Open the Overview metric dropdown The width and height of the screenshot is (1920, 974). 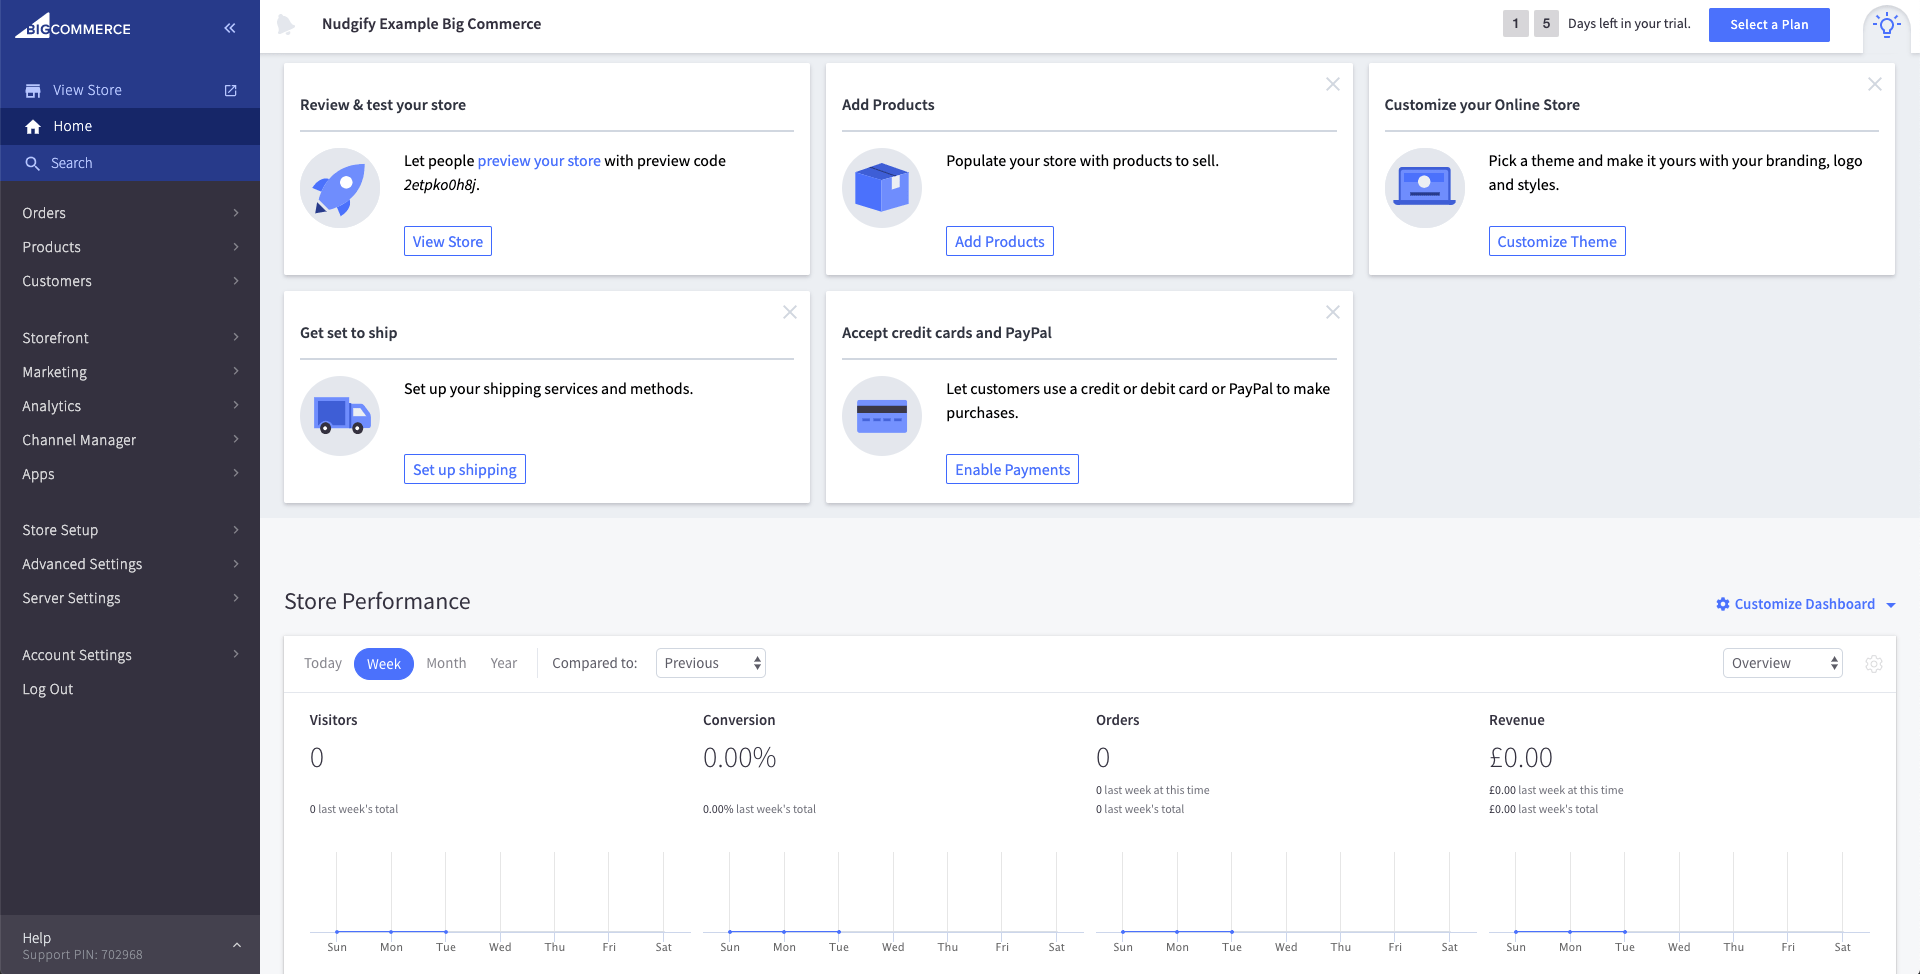pos(1781,662)
